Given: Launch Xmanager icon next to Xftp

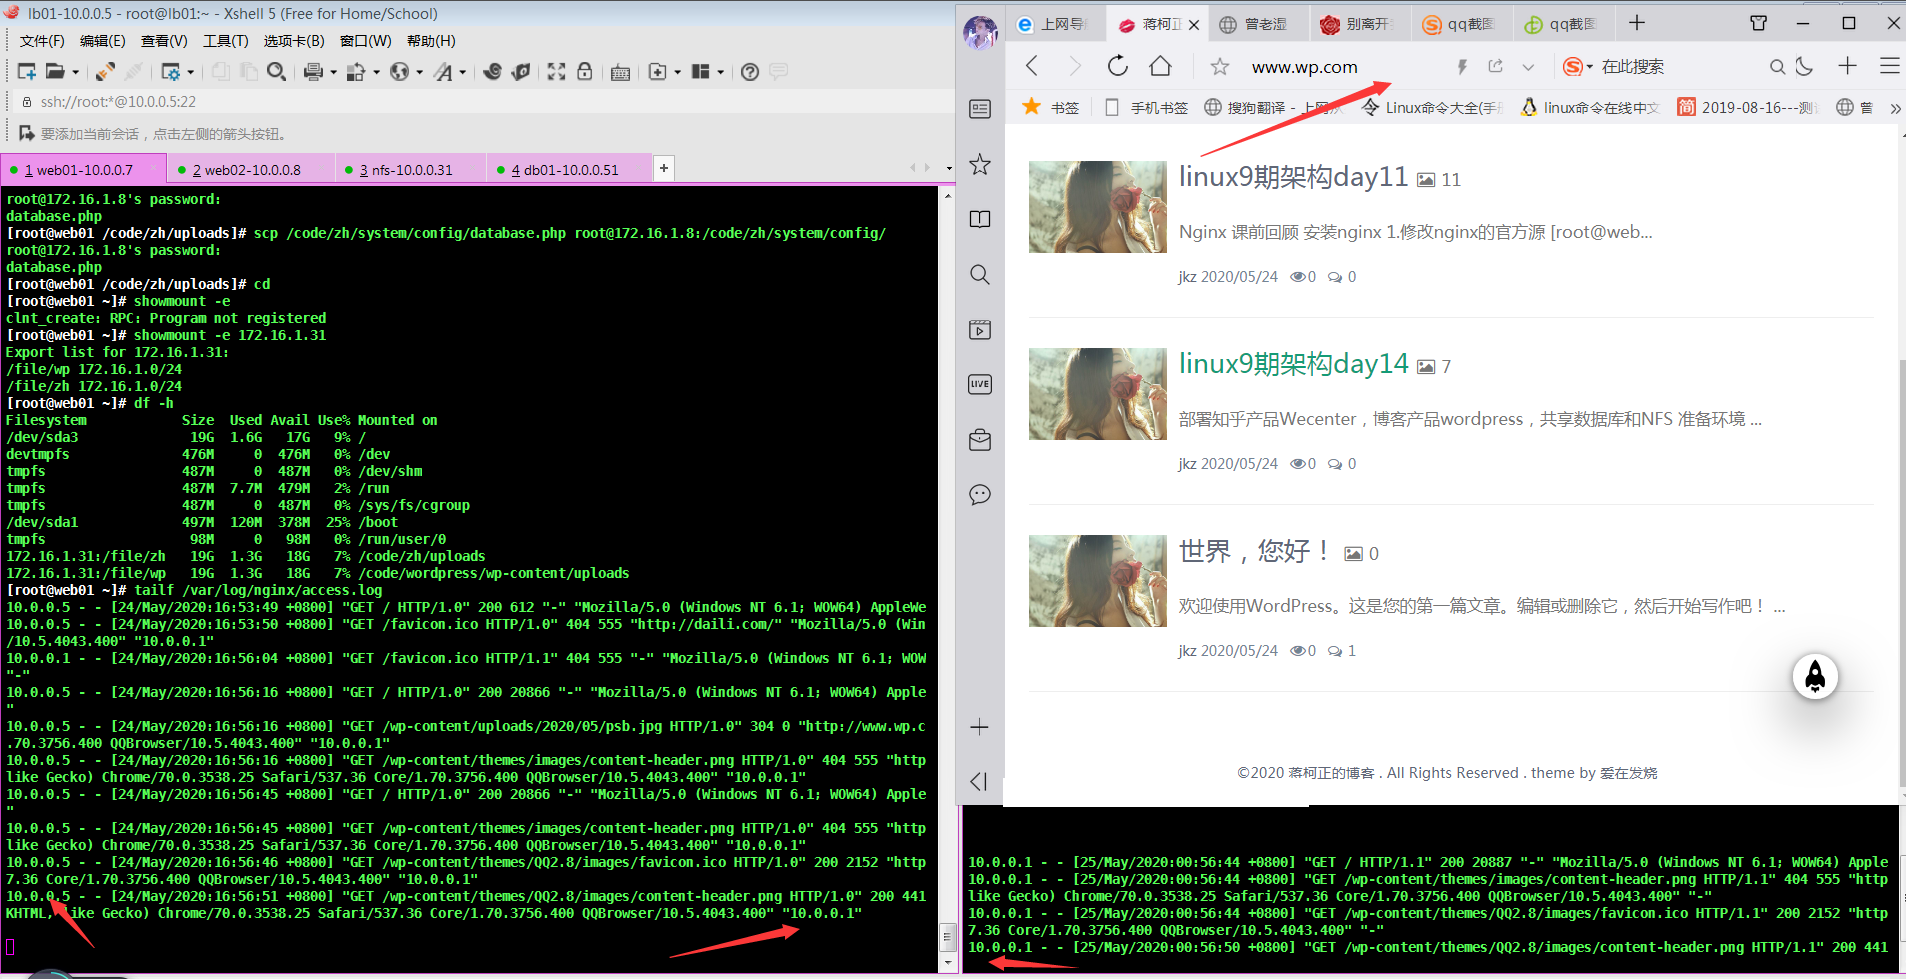Looking at the screenshot, I should (520, 72).
